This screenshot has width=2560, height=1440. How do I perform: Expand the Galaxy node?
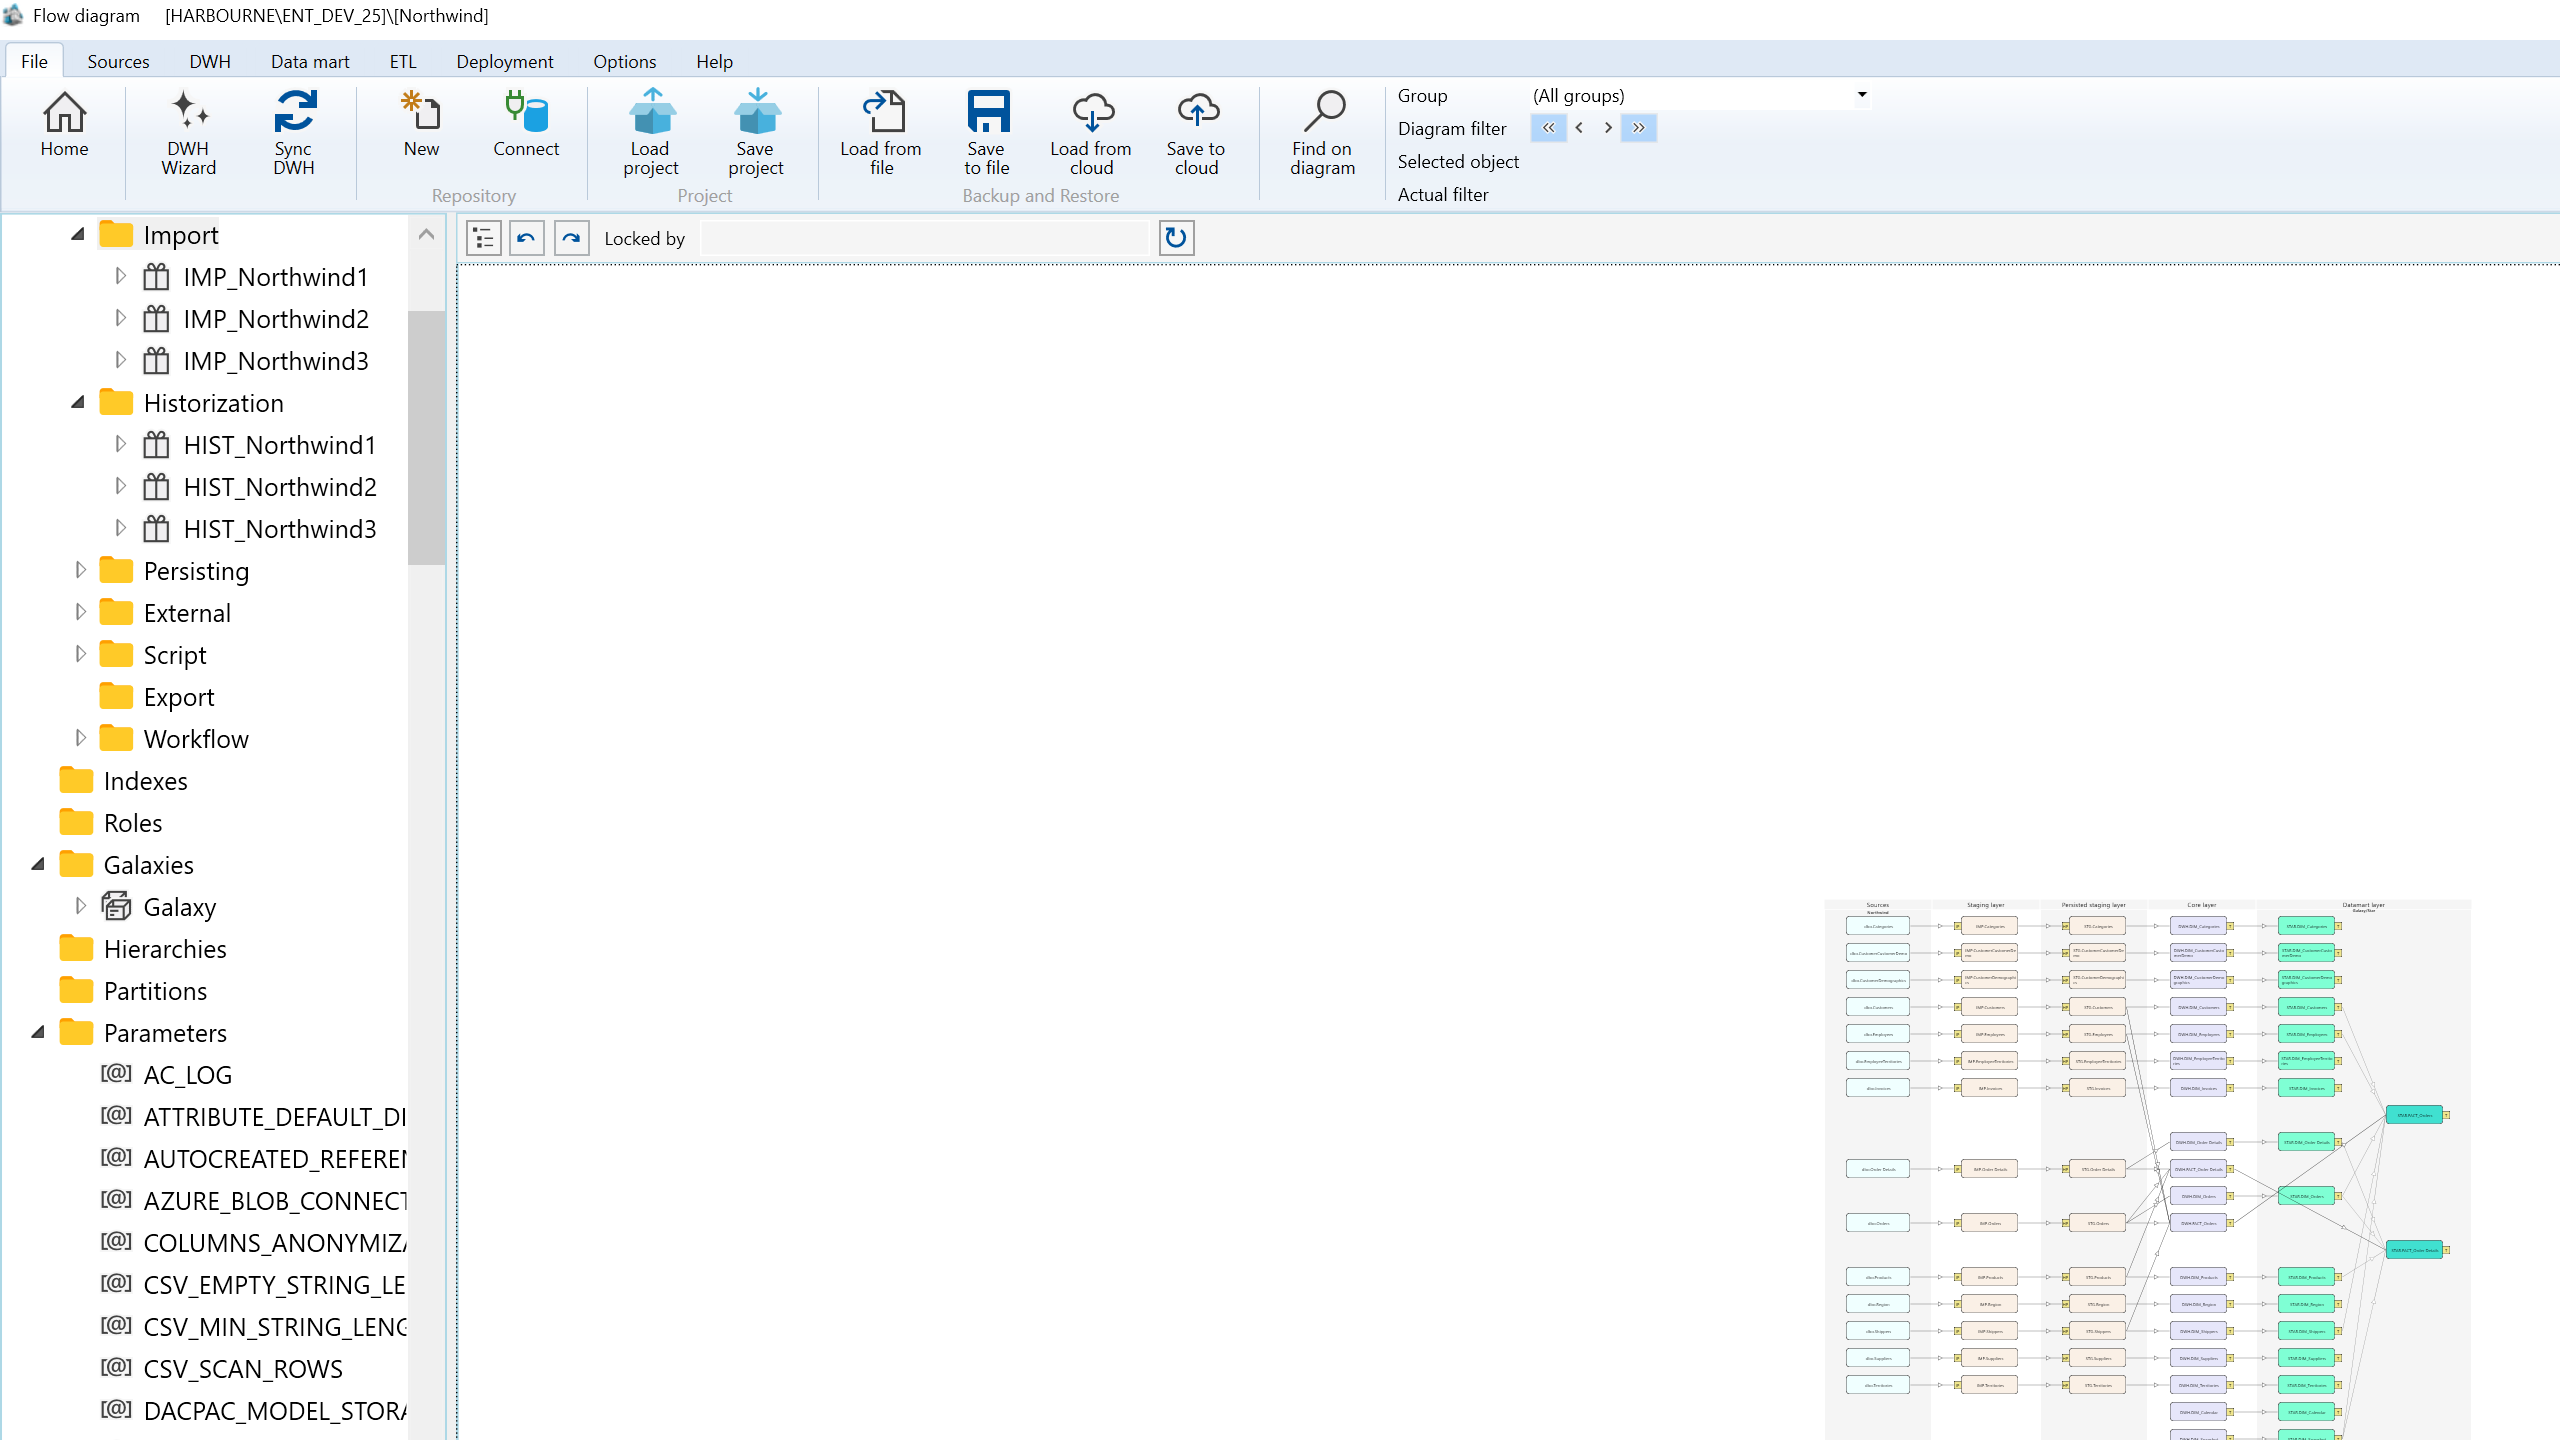click(81, 906)
